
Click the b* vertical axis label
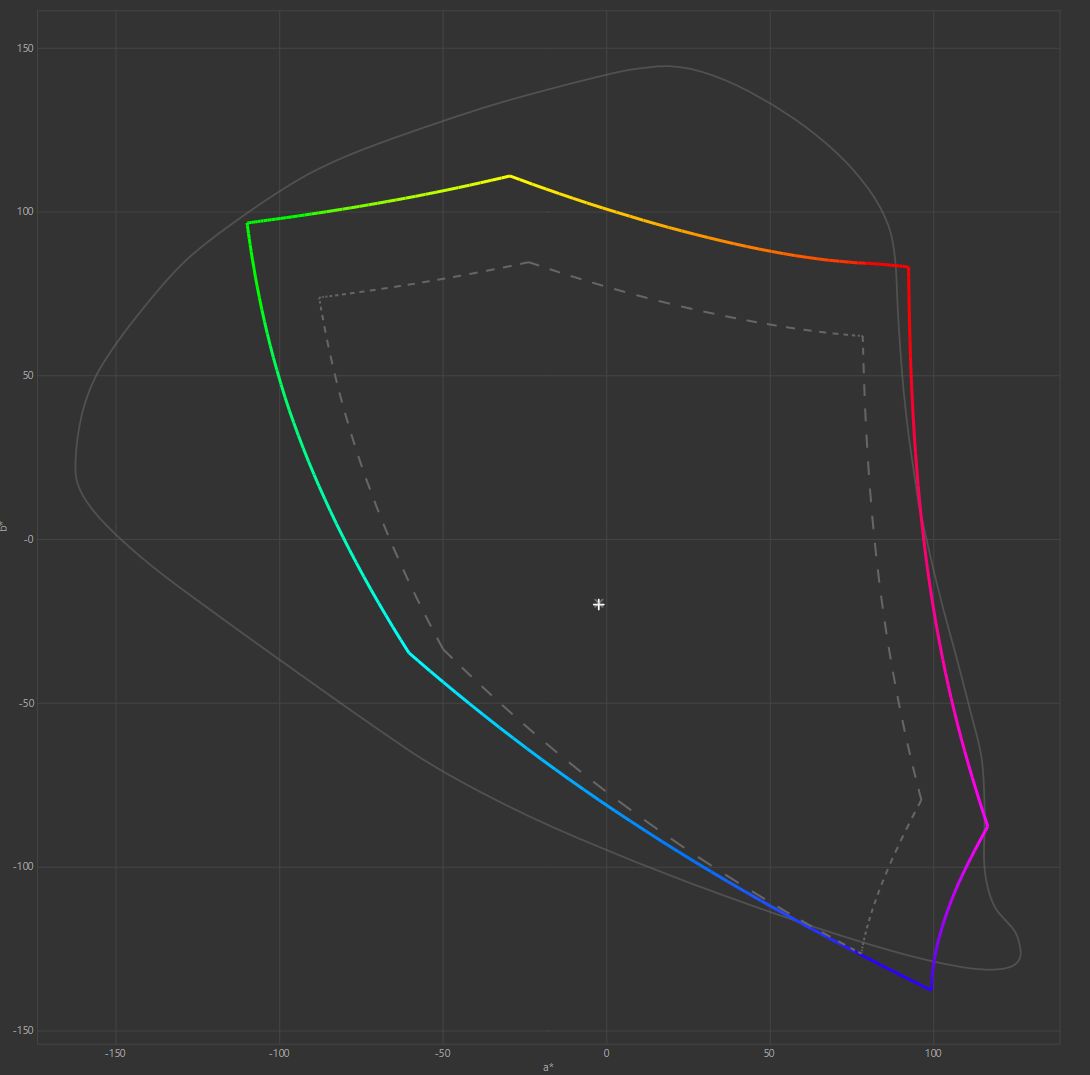tap(6, 527)
